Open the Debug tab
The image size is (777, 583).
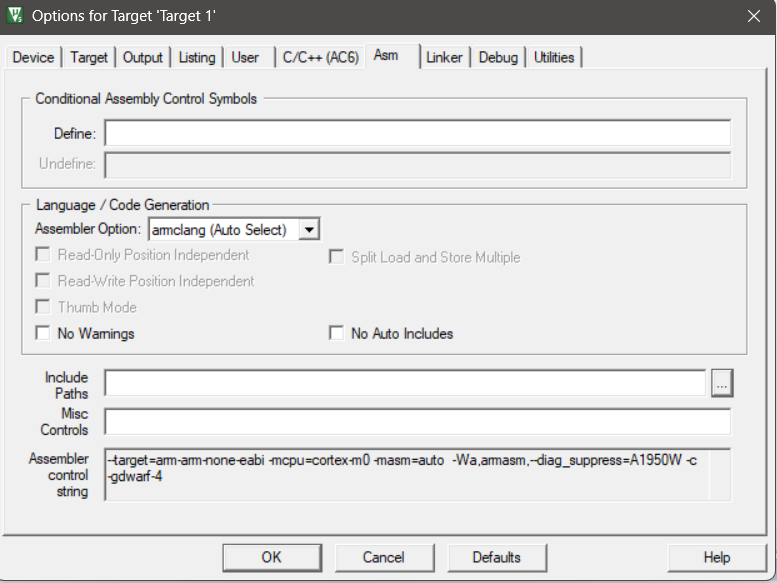click(498, 58)
